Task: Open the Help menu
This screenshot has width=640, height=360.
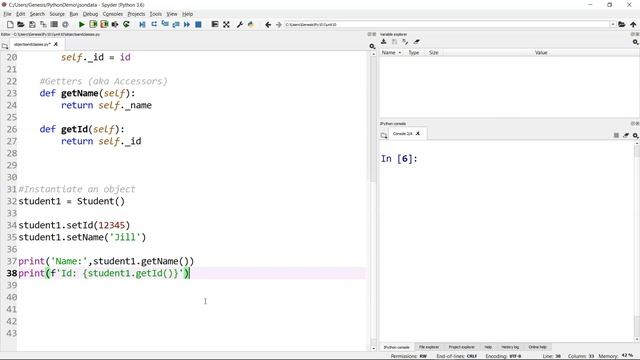Action: pos(187,14)
